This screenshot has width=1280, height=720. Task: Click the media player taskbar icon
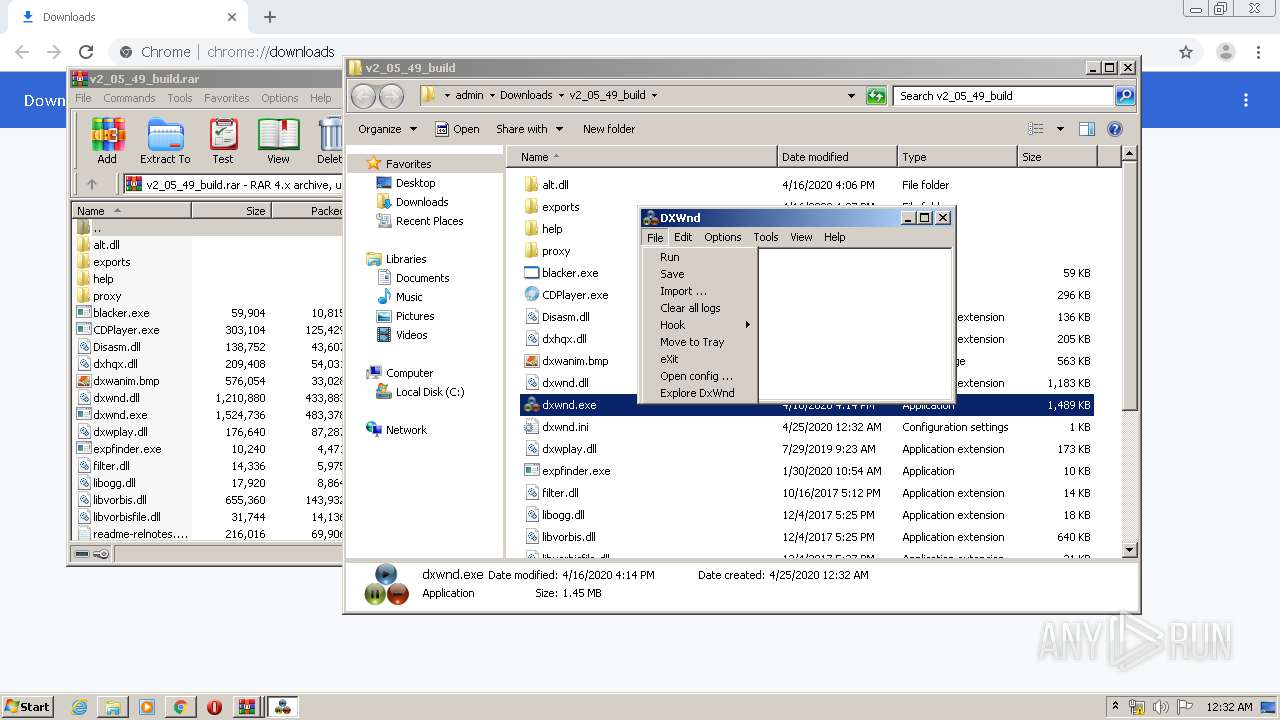tap(147, 707)
